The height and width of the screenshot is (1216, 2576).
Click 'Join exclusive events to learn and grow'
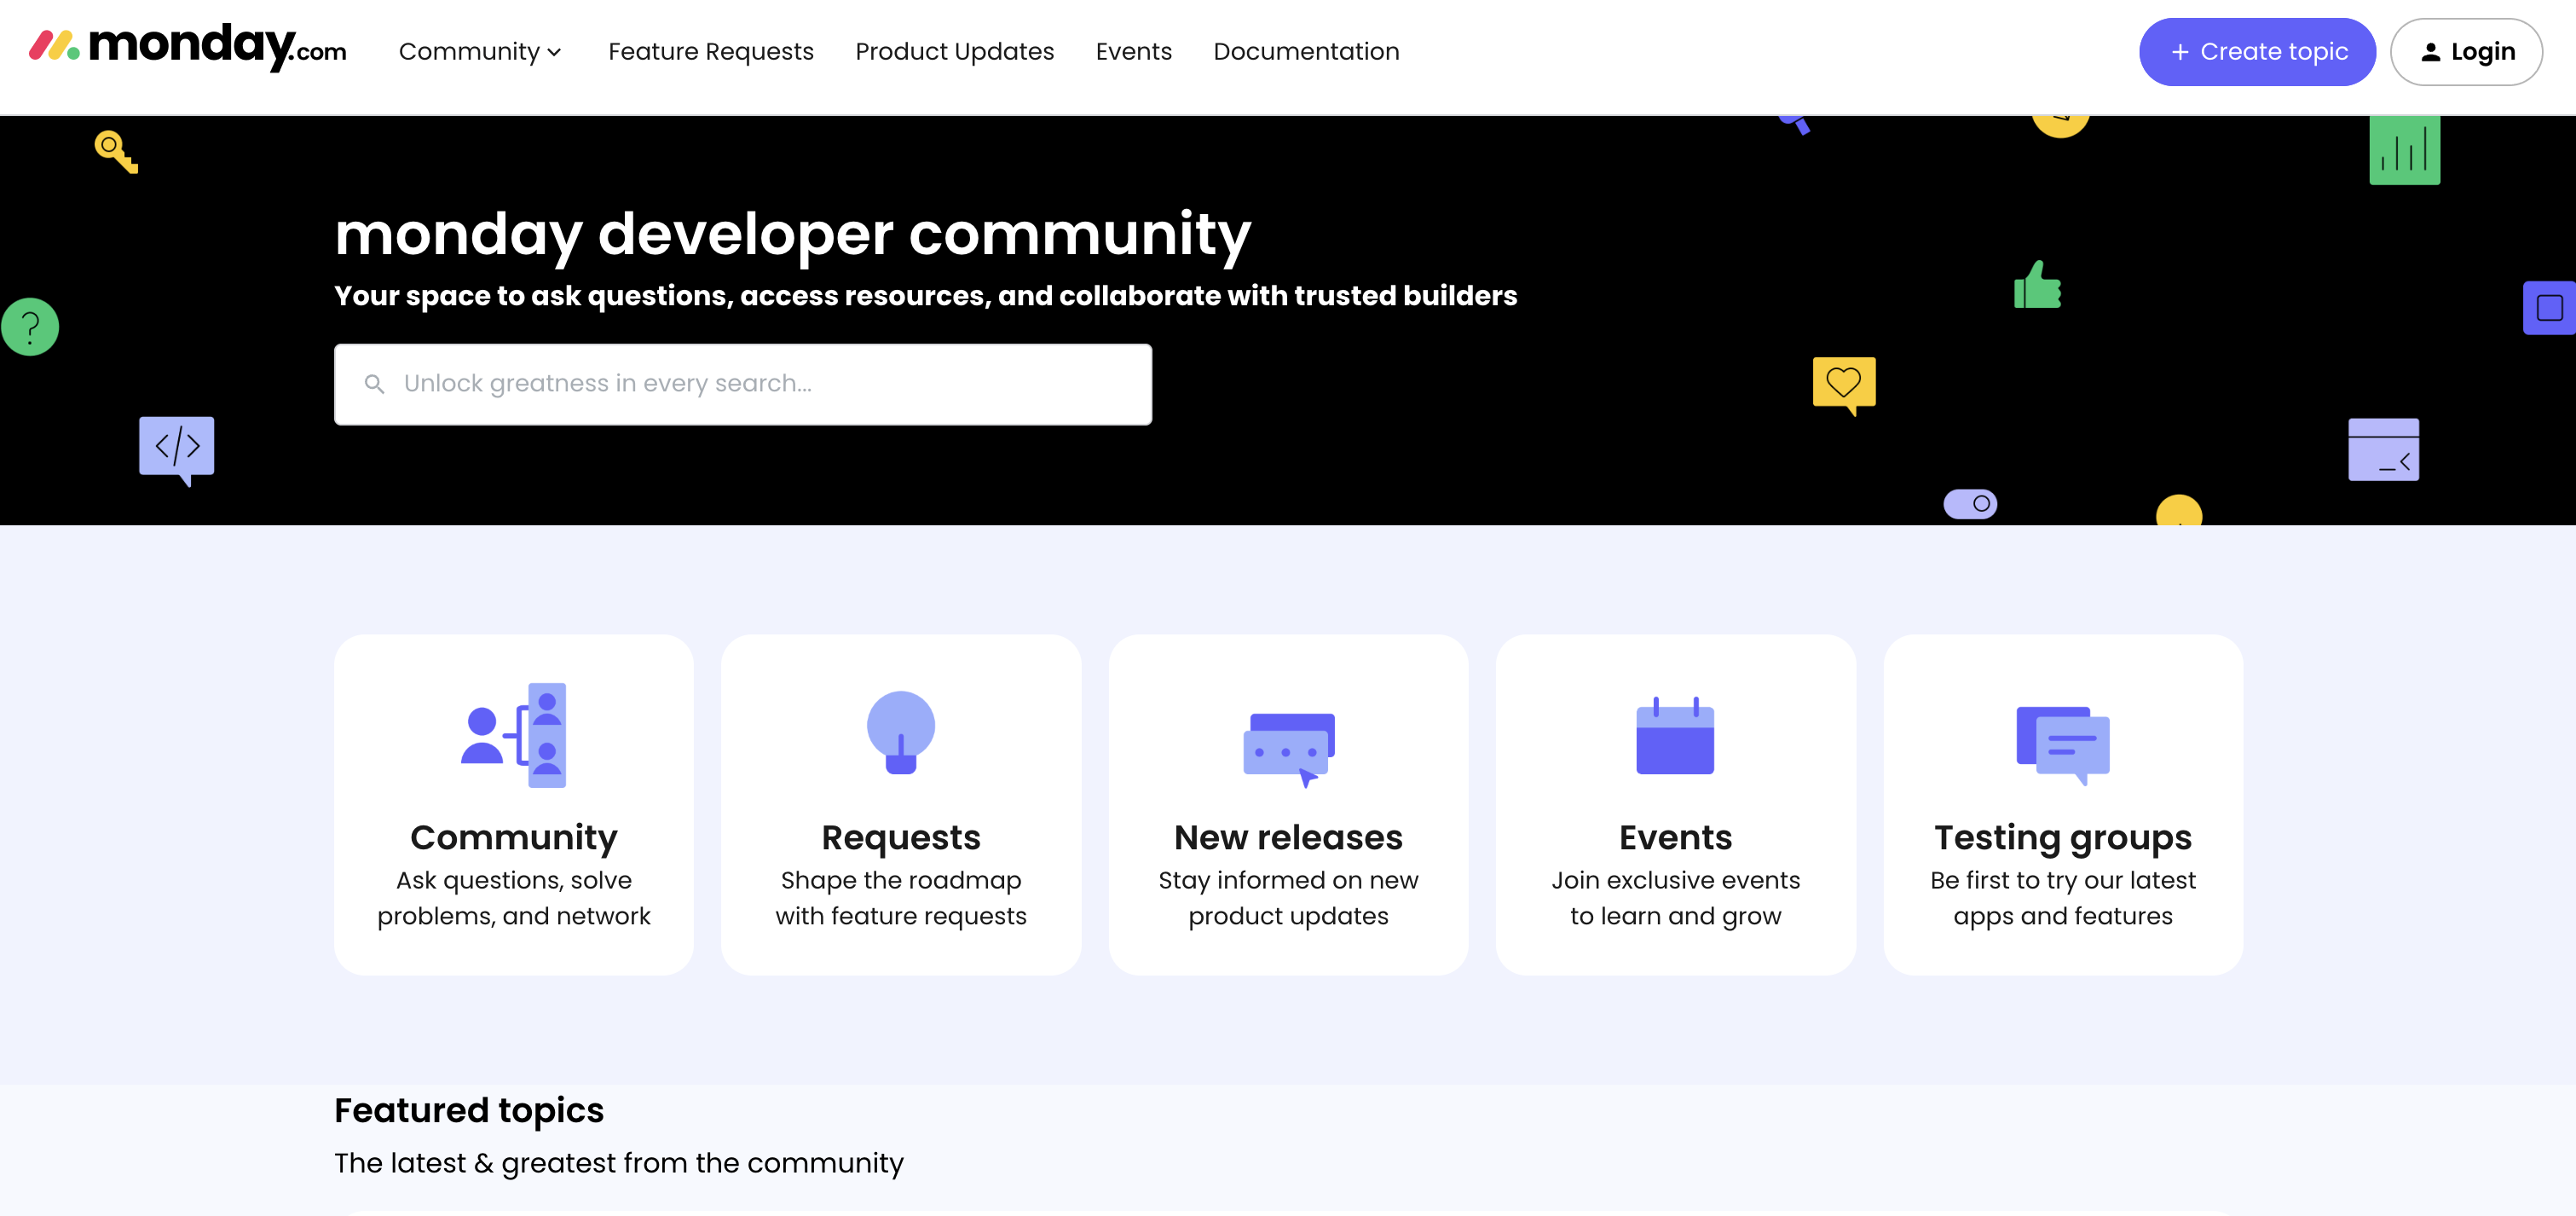point(1675,898)
